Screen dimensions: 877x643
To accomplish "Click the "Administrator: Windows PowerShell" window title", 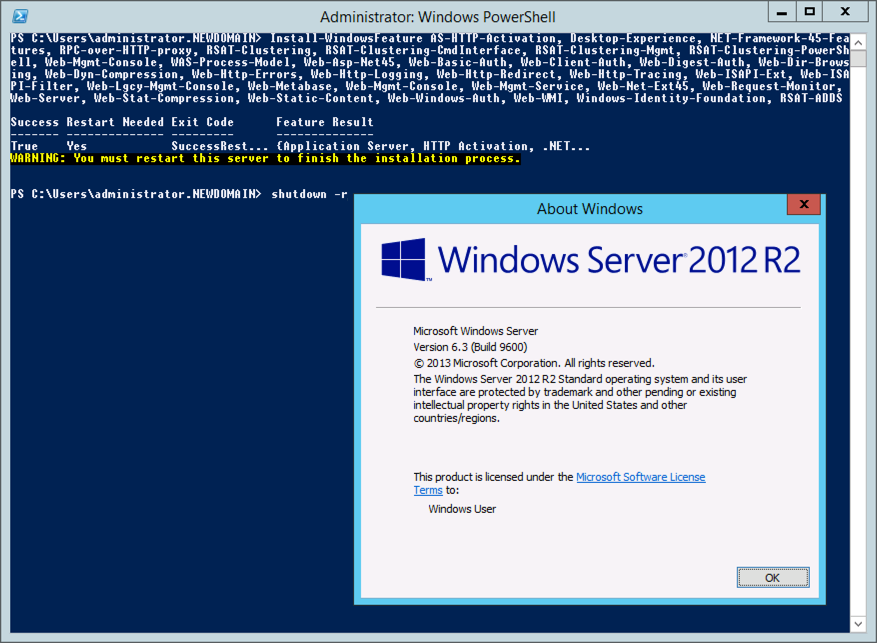I will click(x=438, y=17).
